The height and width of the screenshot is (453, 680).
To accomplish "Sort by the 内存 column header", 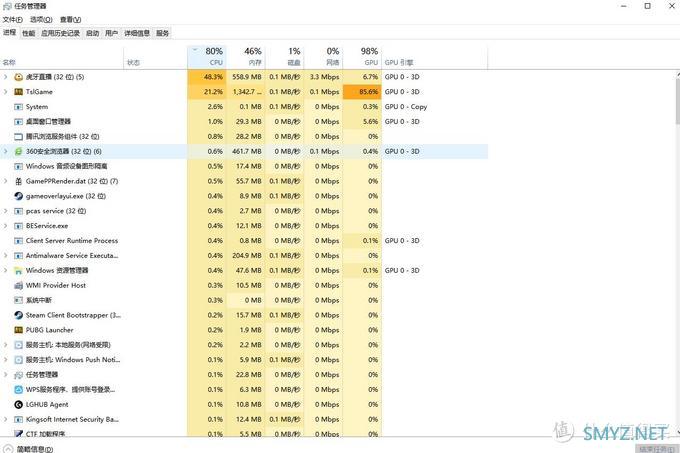I will 245,57.
